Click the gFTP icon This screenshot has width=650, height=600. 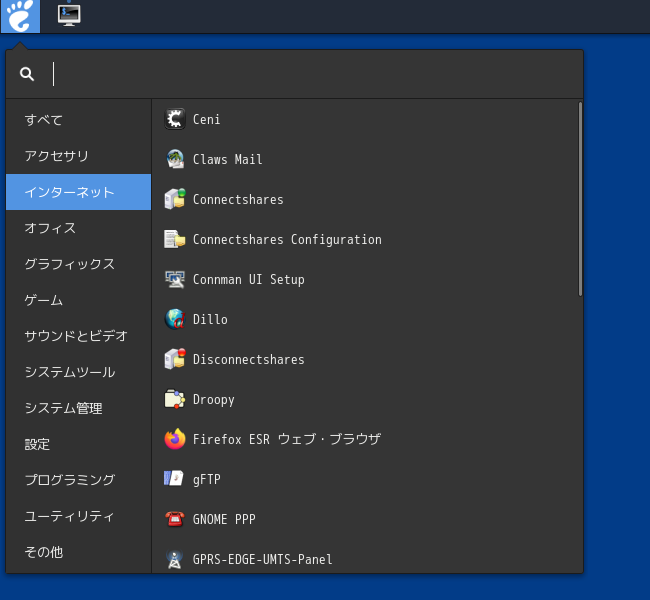click(175, 479)
